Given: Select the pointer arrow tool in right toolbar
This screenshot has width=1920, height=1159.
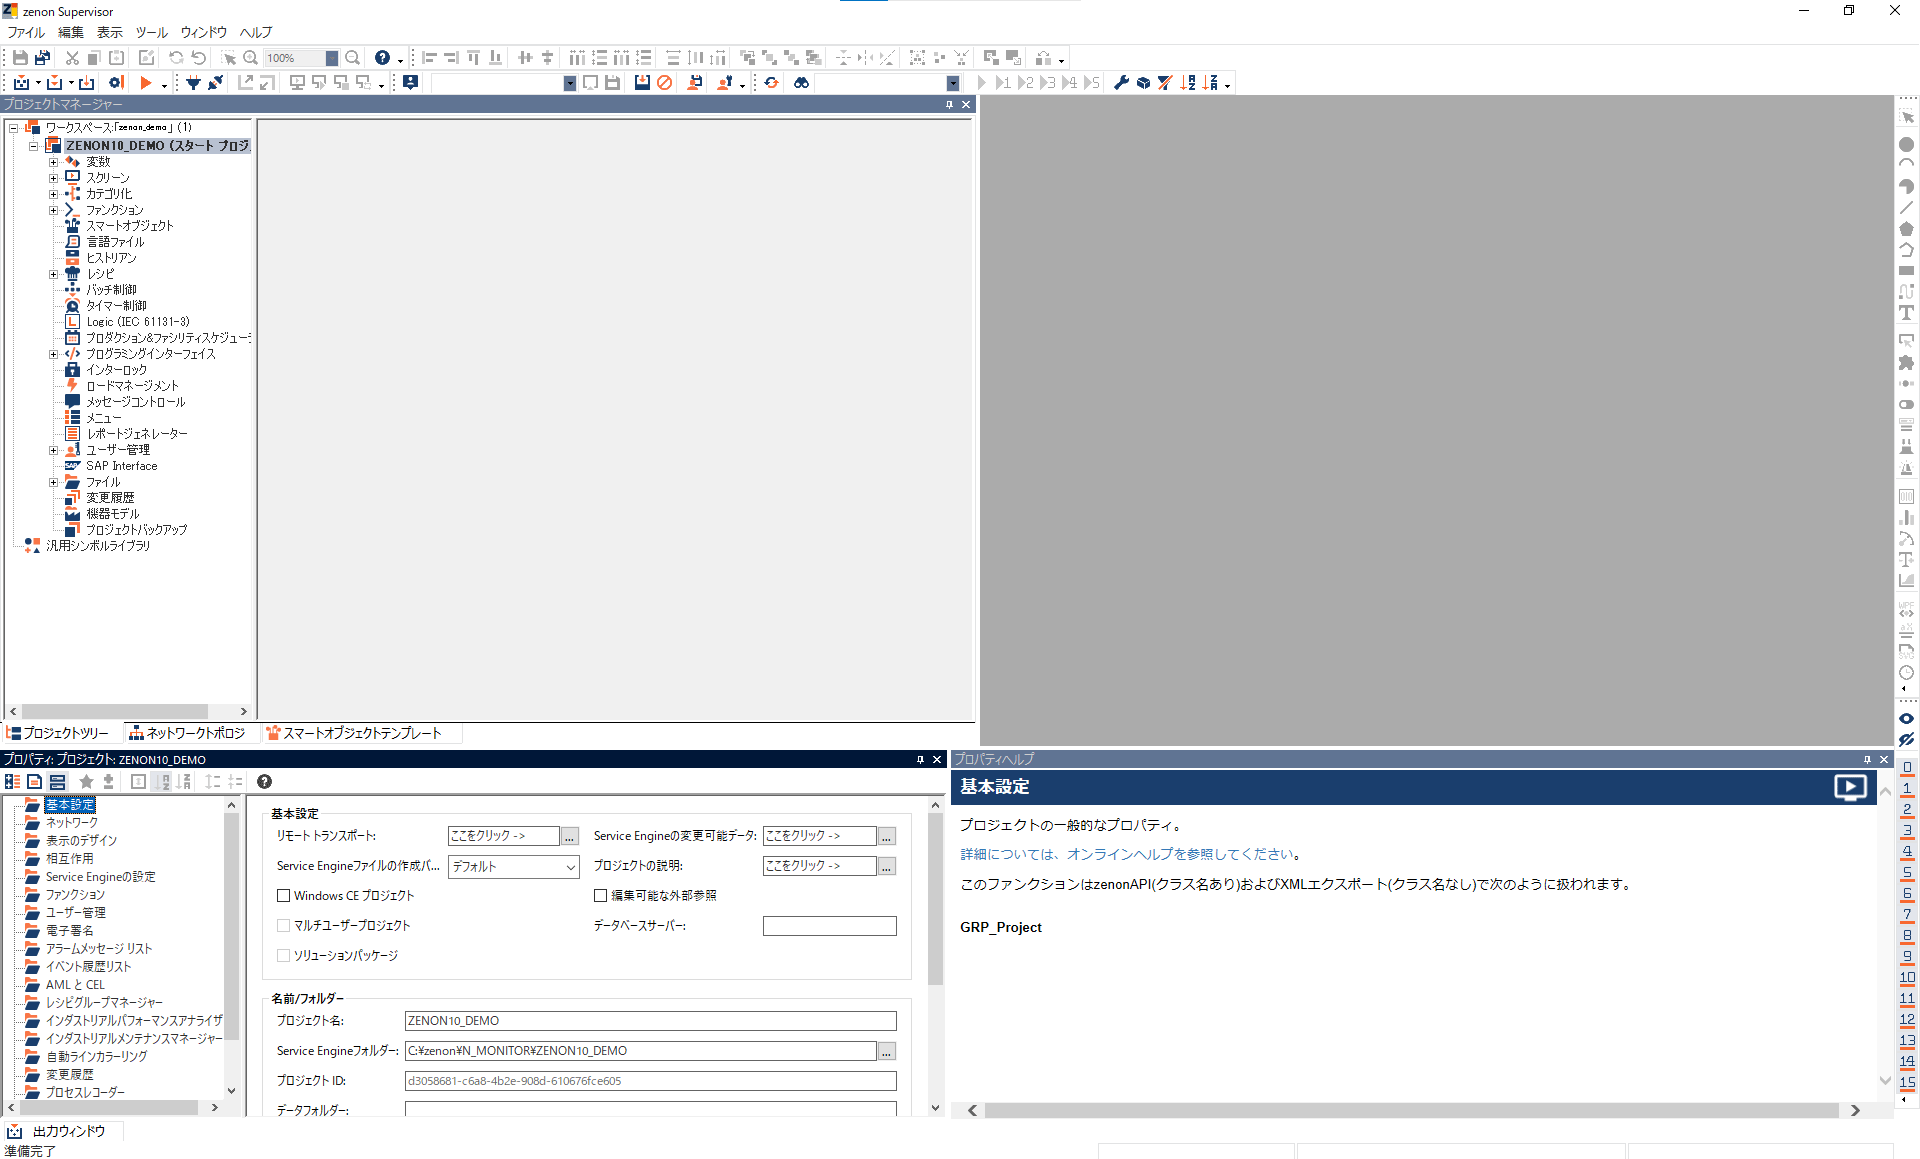Looking at the screenshot, I should tap(1906, 118).
